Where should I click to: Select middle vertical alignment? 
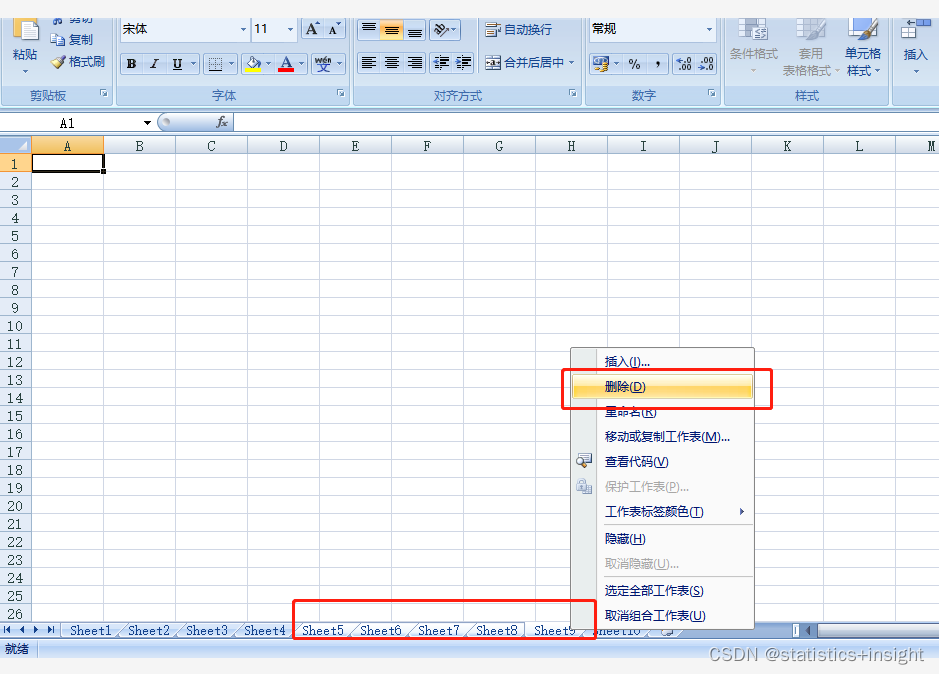[392, 29]
